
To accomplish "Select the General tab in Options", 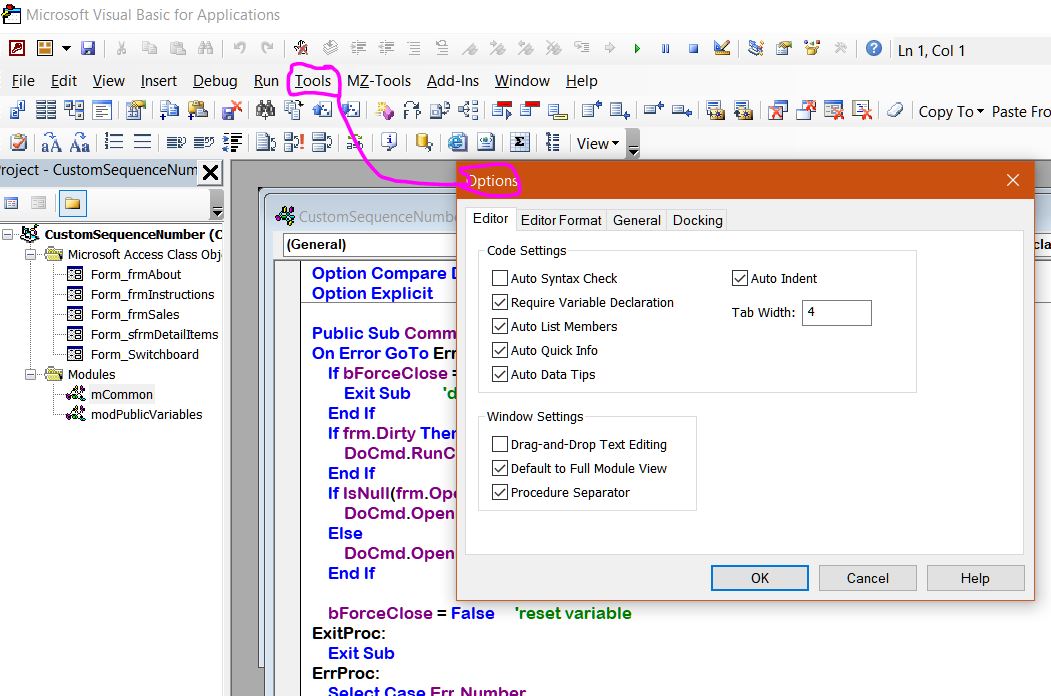I will [637, 220].
